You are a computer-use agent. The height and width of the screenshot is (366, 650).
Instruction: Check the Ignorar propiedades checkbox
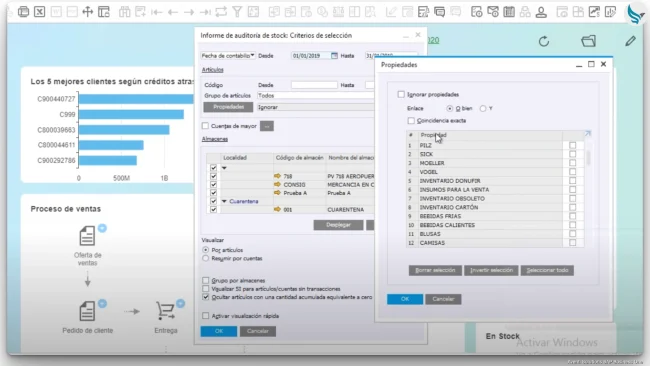(401, 95)
